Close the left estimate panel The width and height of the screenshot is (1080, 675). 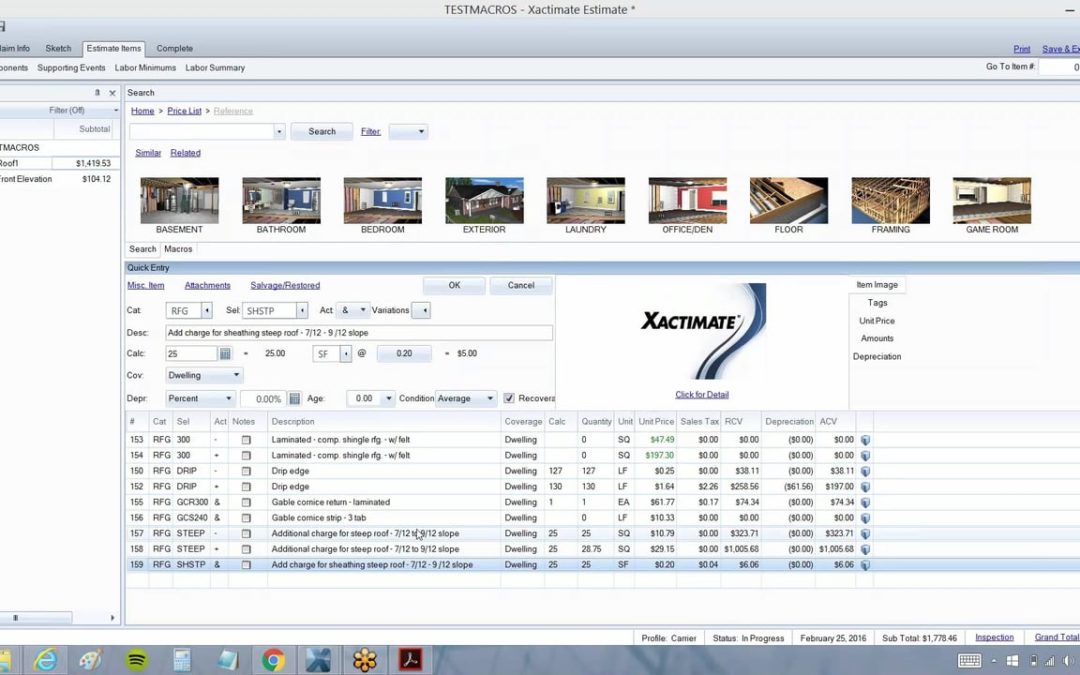pyautogui.click(x=112, y=93)
